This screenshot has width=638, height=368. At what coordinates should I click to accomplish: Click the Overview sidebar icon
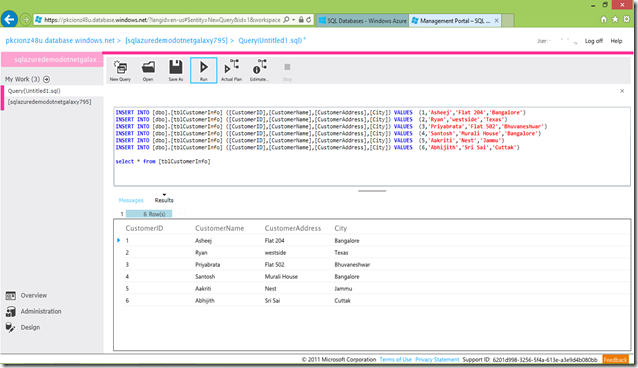point(11,296)
